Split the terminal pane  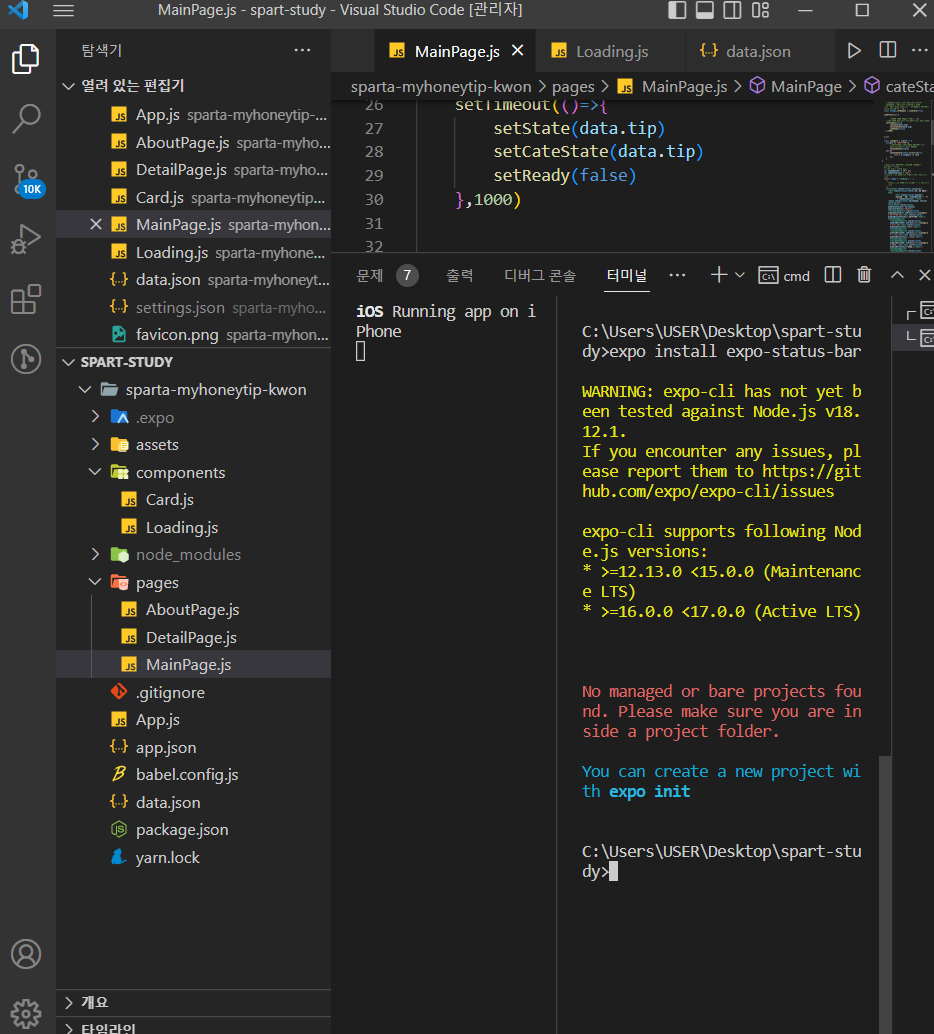(833, 275)
